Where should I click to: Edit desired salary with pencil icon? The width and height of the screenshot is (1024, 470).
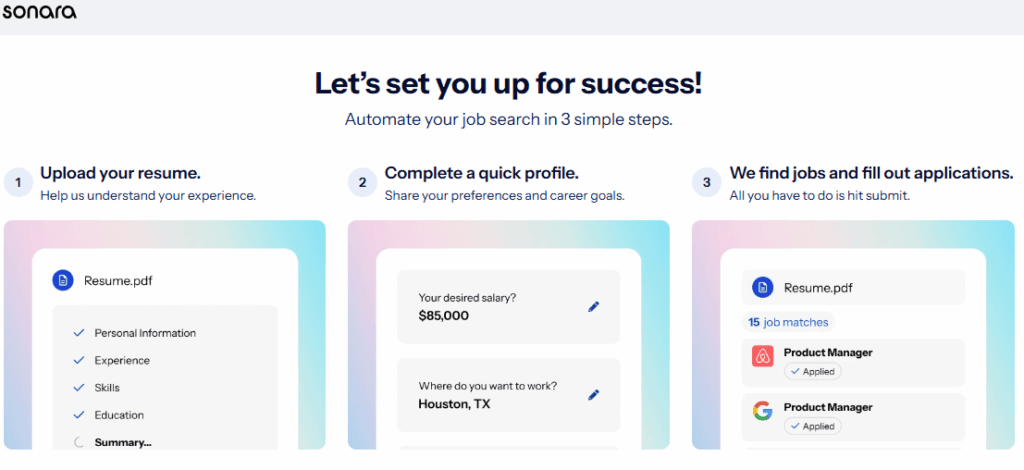pyautogui.click(x=593, y=307)
